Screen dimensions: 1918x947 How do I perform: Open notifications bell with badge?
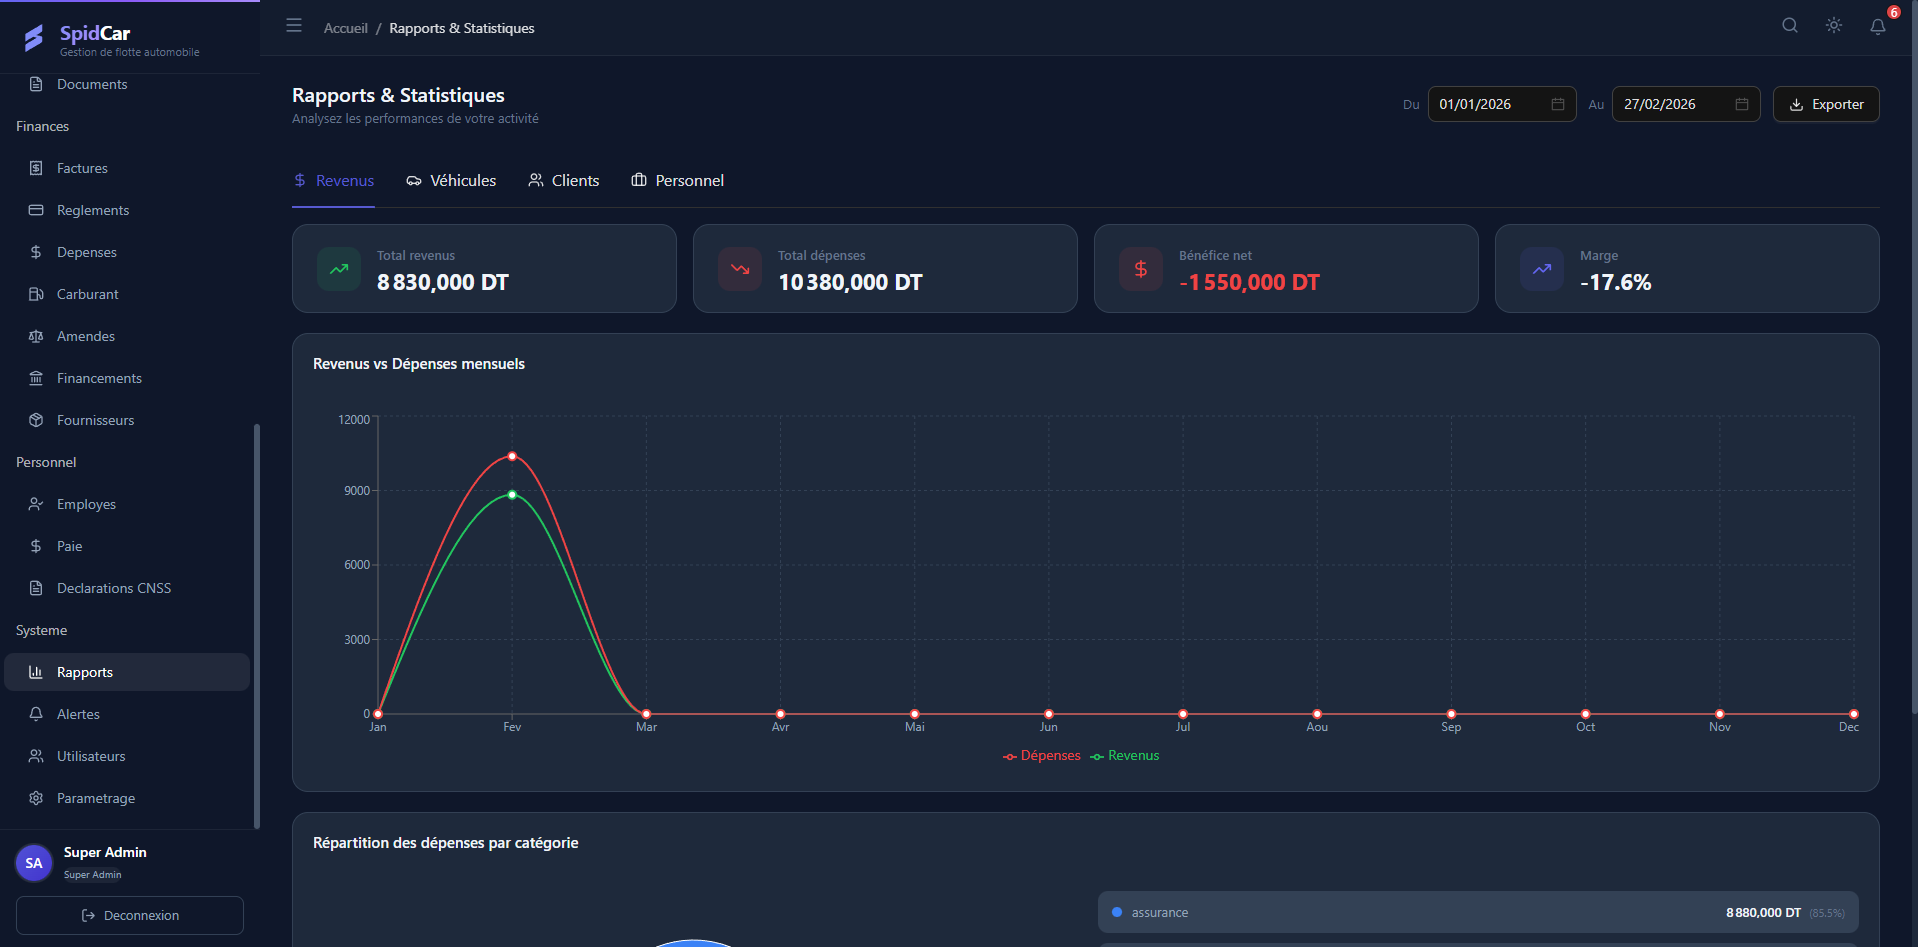coord(1878,27)
